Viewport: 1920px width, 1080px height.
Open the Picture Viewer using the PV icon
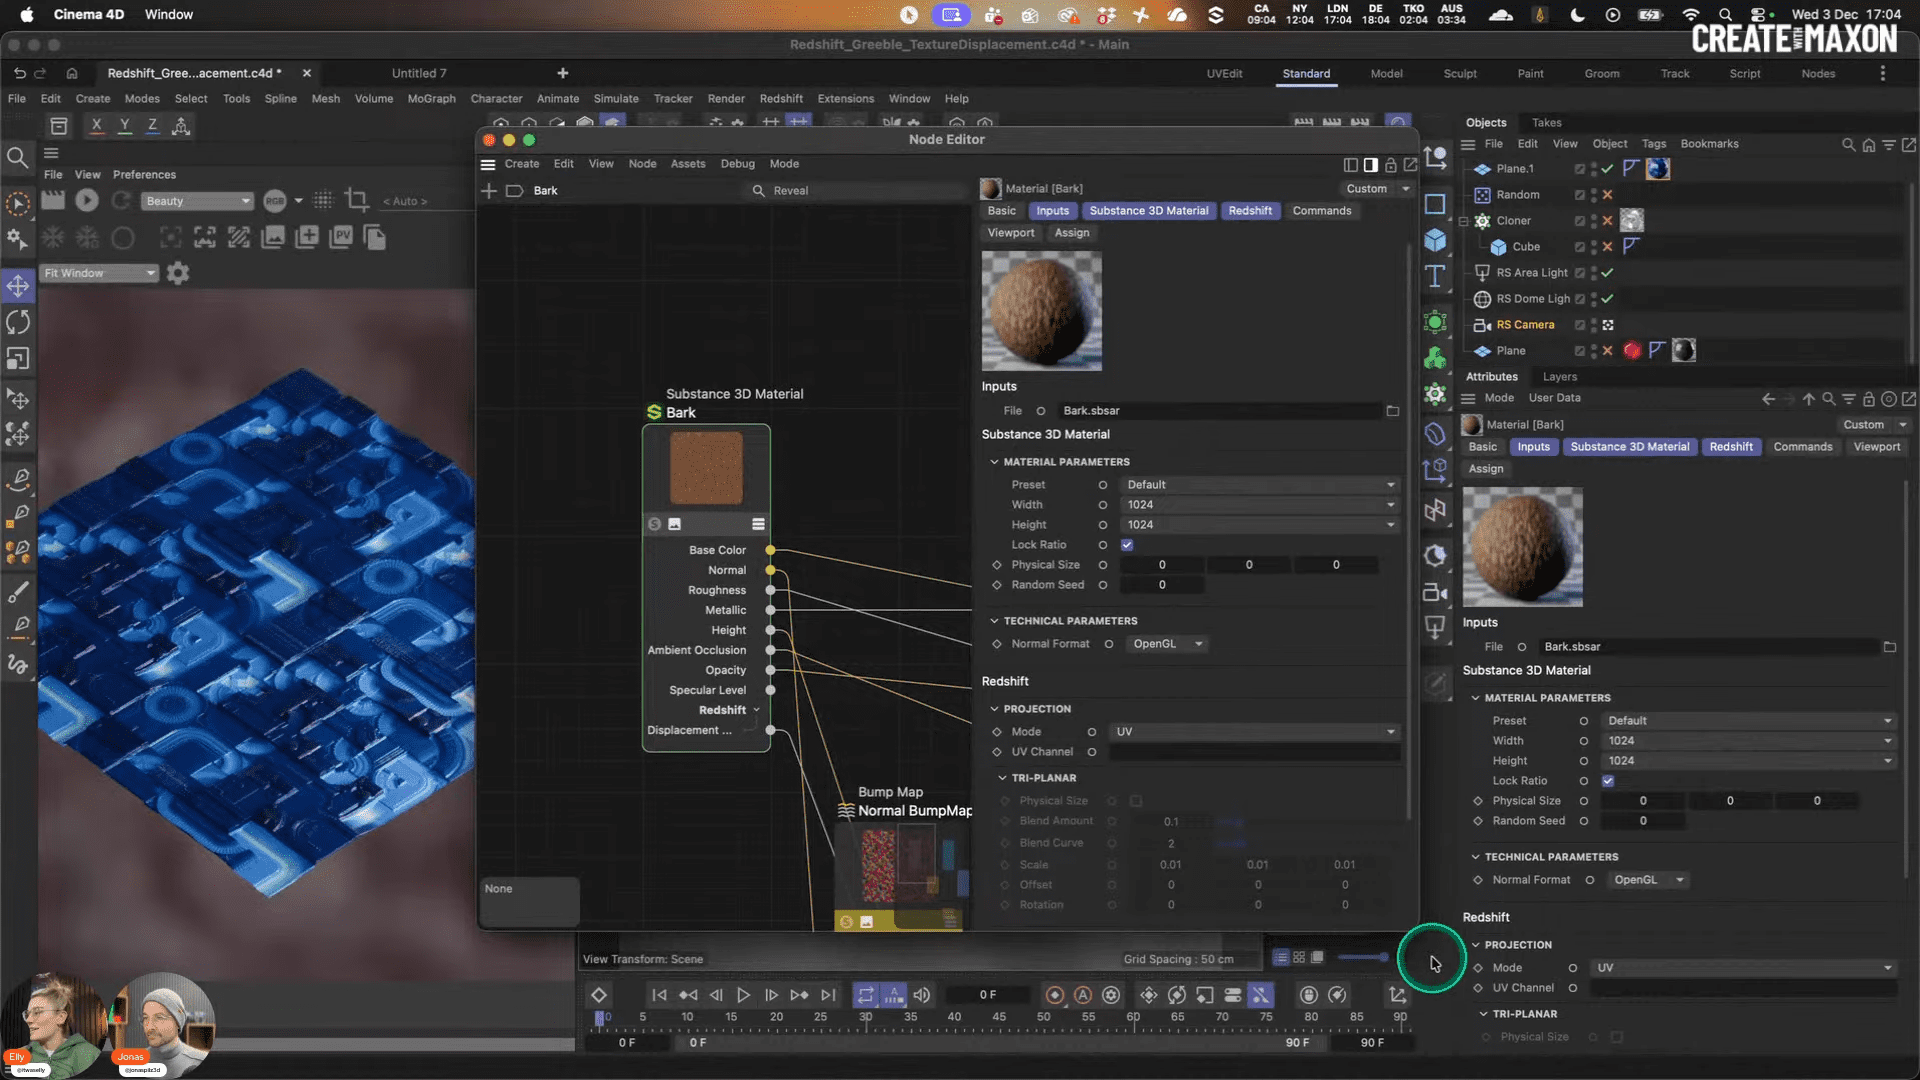341,237
